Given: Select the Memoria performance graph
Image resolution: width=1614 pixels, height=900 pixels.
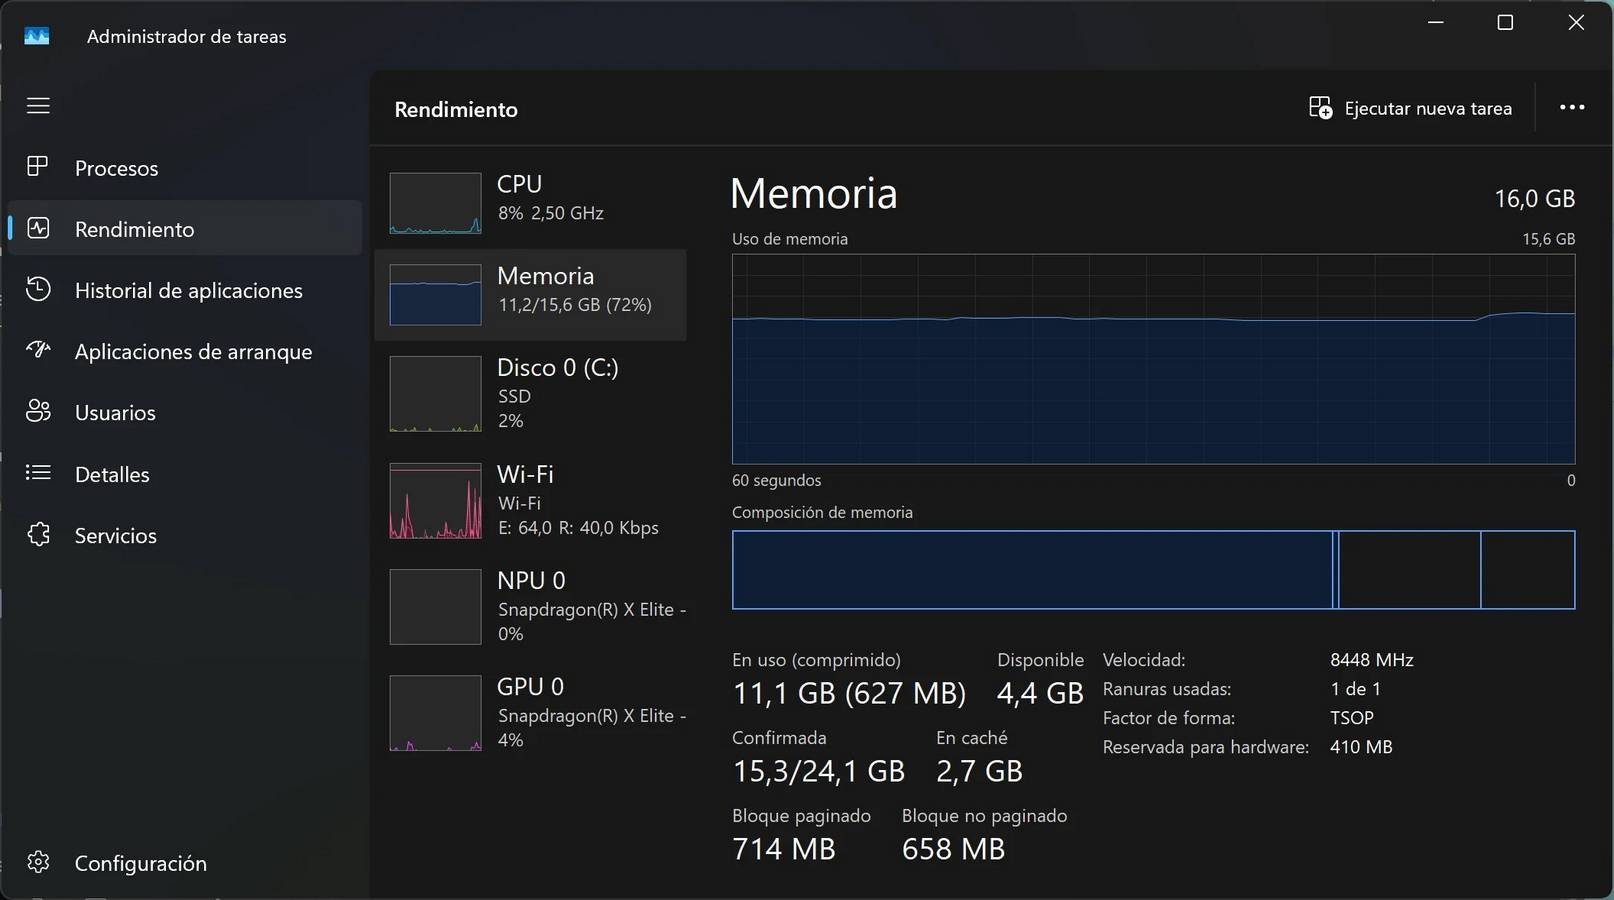Looking at the screenshot, I should 435,293.
